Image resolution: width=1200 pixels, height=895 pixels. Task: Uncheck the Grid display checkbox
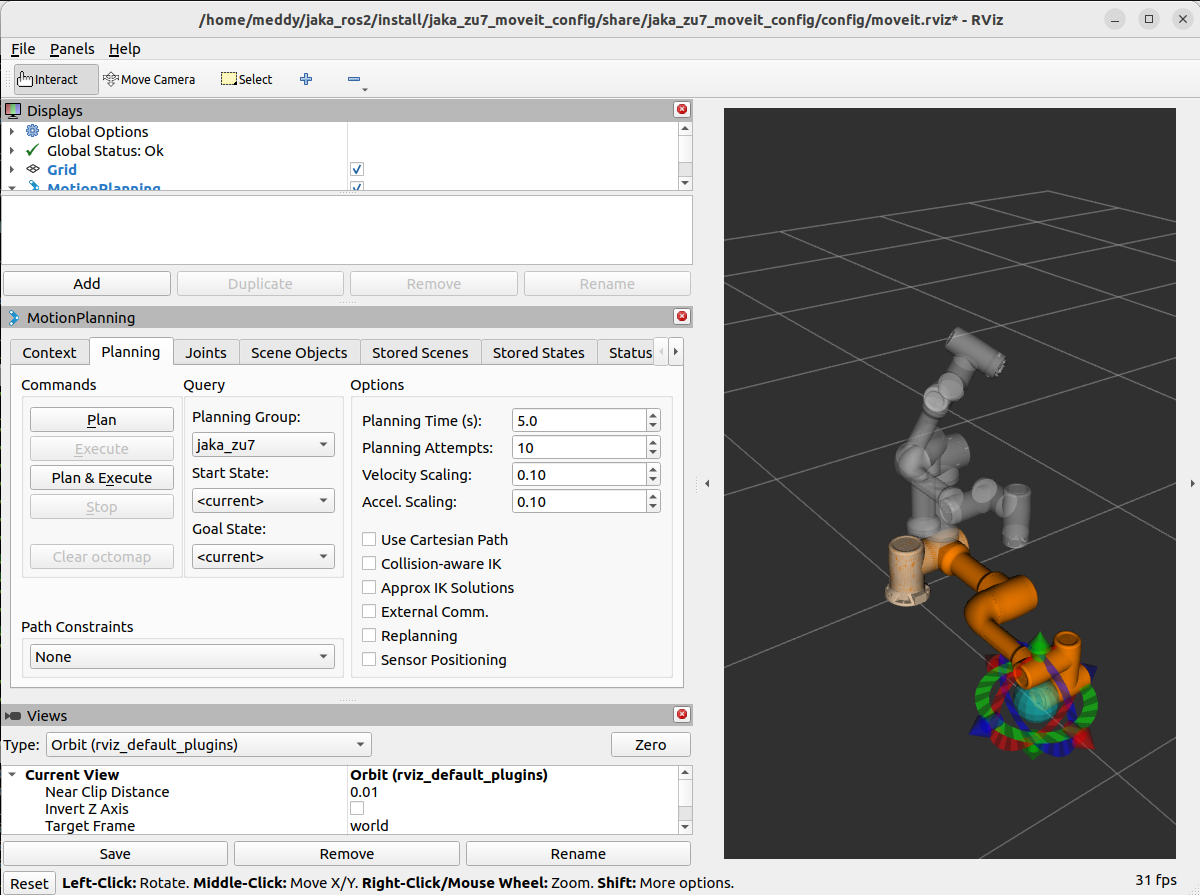pos(356,169)
